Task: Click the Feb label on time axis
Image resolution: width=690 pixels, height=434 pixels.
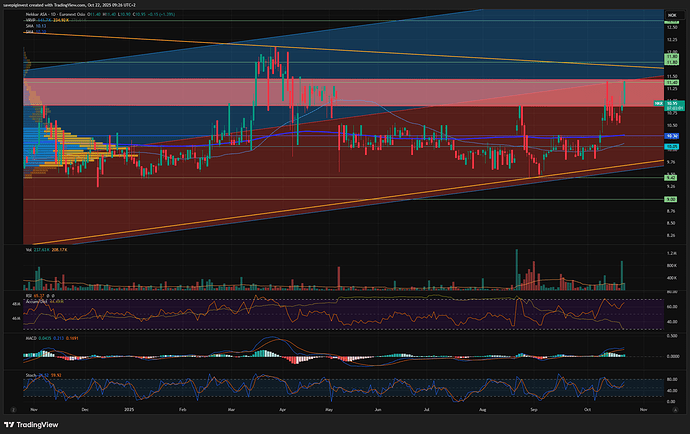Action: 183,409
